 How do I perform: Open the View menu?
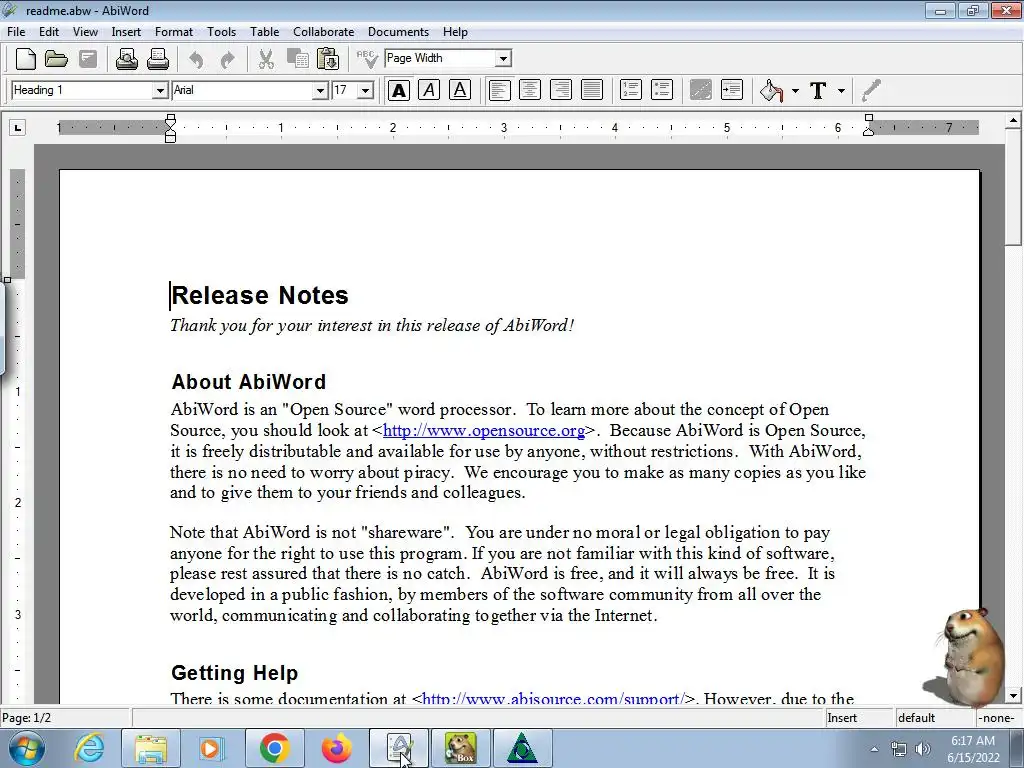pyautogui.click(x=85, y=32)
